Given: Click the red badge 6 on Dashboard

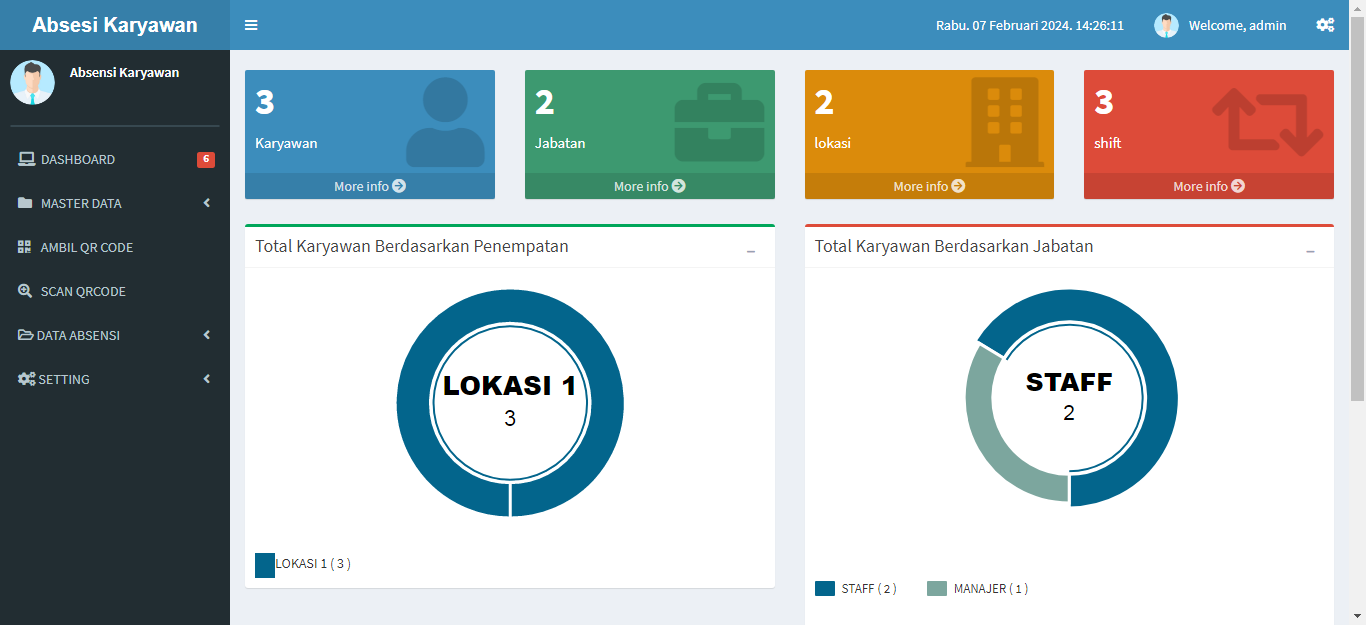Looking at the screenshot, I should [x=206, y=159].
